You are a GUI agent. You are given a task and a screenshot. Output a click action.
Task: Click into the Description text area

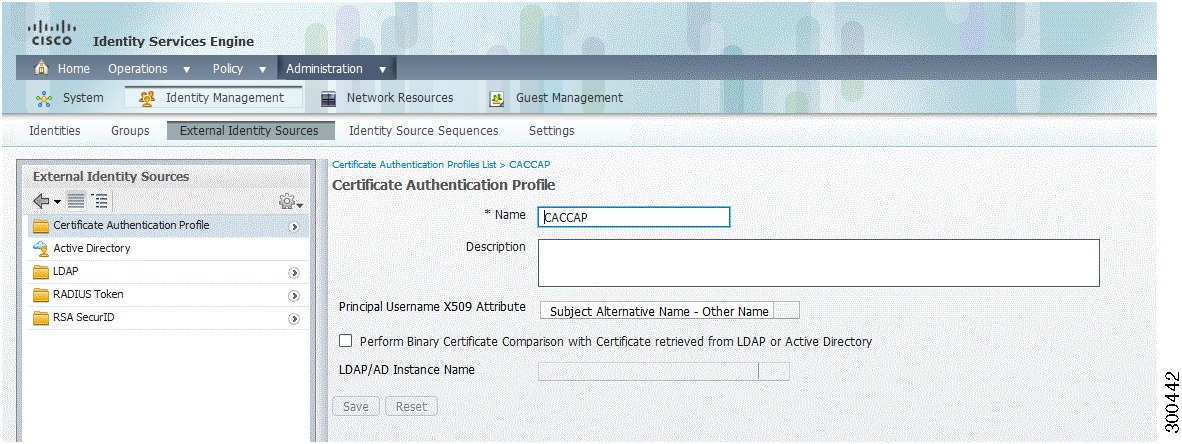tap(818, 263)
